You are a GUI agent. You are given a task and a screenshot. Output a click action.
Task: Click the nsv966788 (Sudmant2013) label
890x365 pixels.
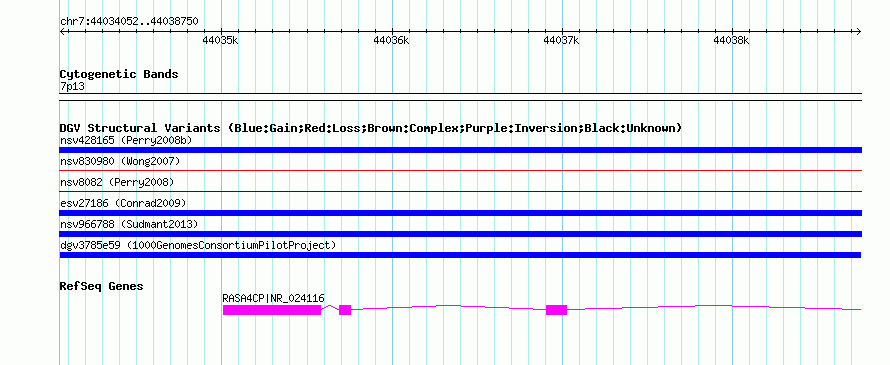pos(129,224)
